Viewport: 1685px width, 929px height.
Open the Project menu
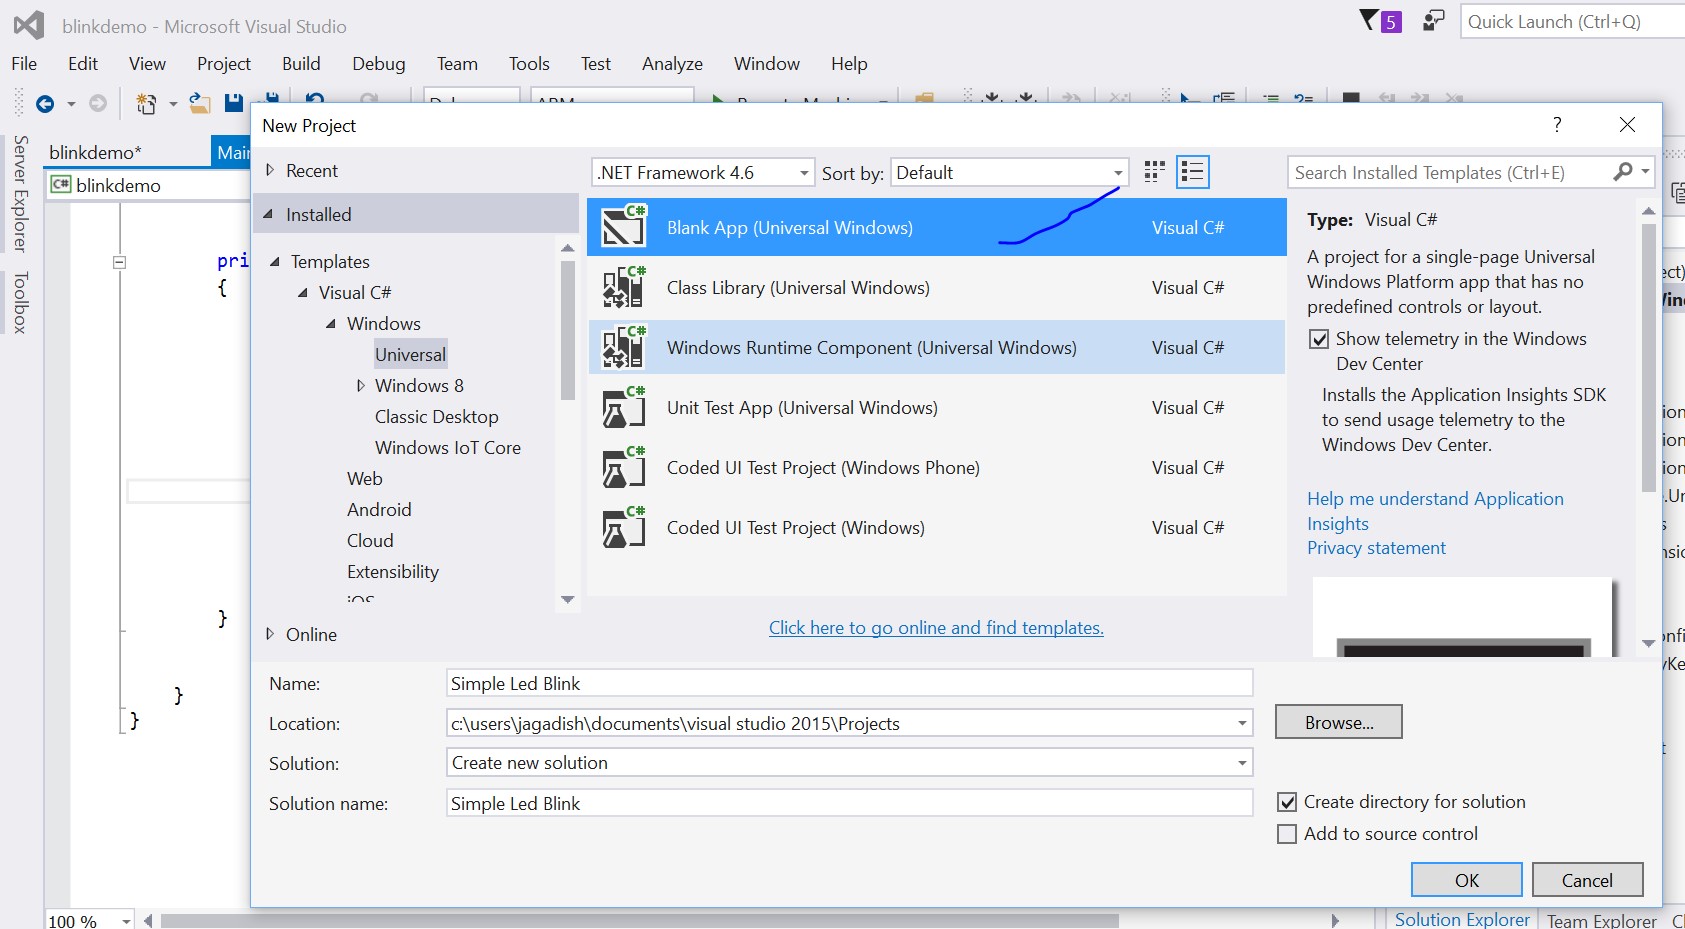(x=224, y=63)
